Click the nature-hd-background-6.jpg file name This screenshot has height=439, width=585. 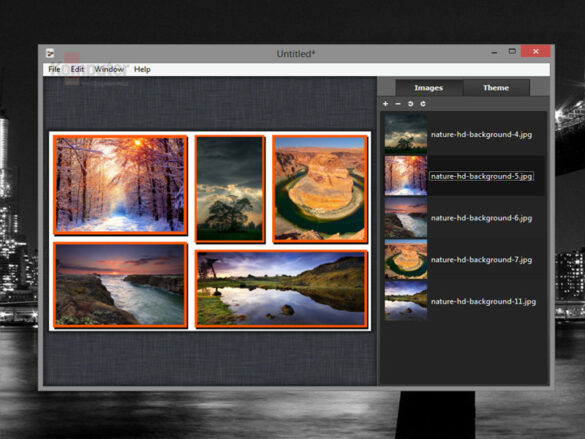pyautogui.click(x=481, y=218)
